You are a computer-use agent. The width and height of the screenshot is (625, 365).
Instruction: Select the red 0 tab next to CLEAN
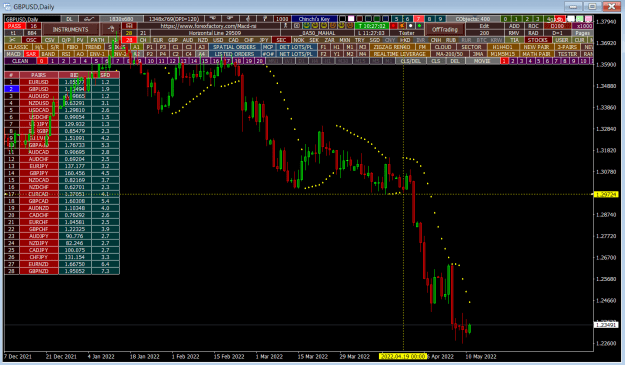(x=41, y=61)
